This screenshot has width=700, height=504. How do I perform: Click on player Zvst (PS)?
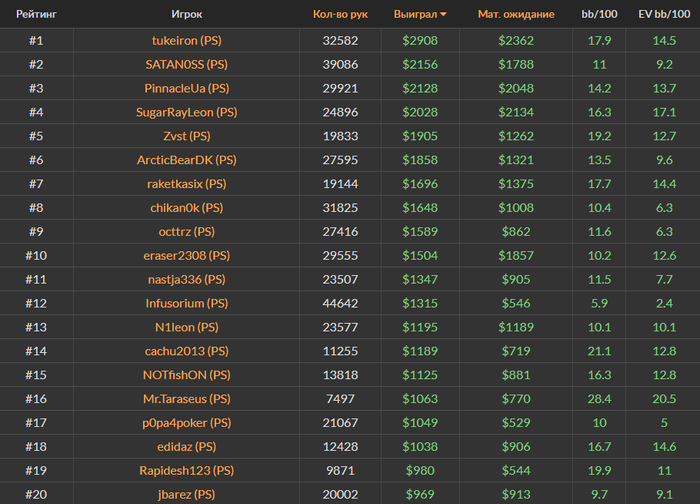[x=187, y=137]
